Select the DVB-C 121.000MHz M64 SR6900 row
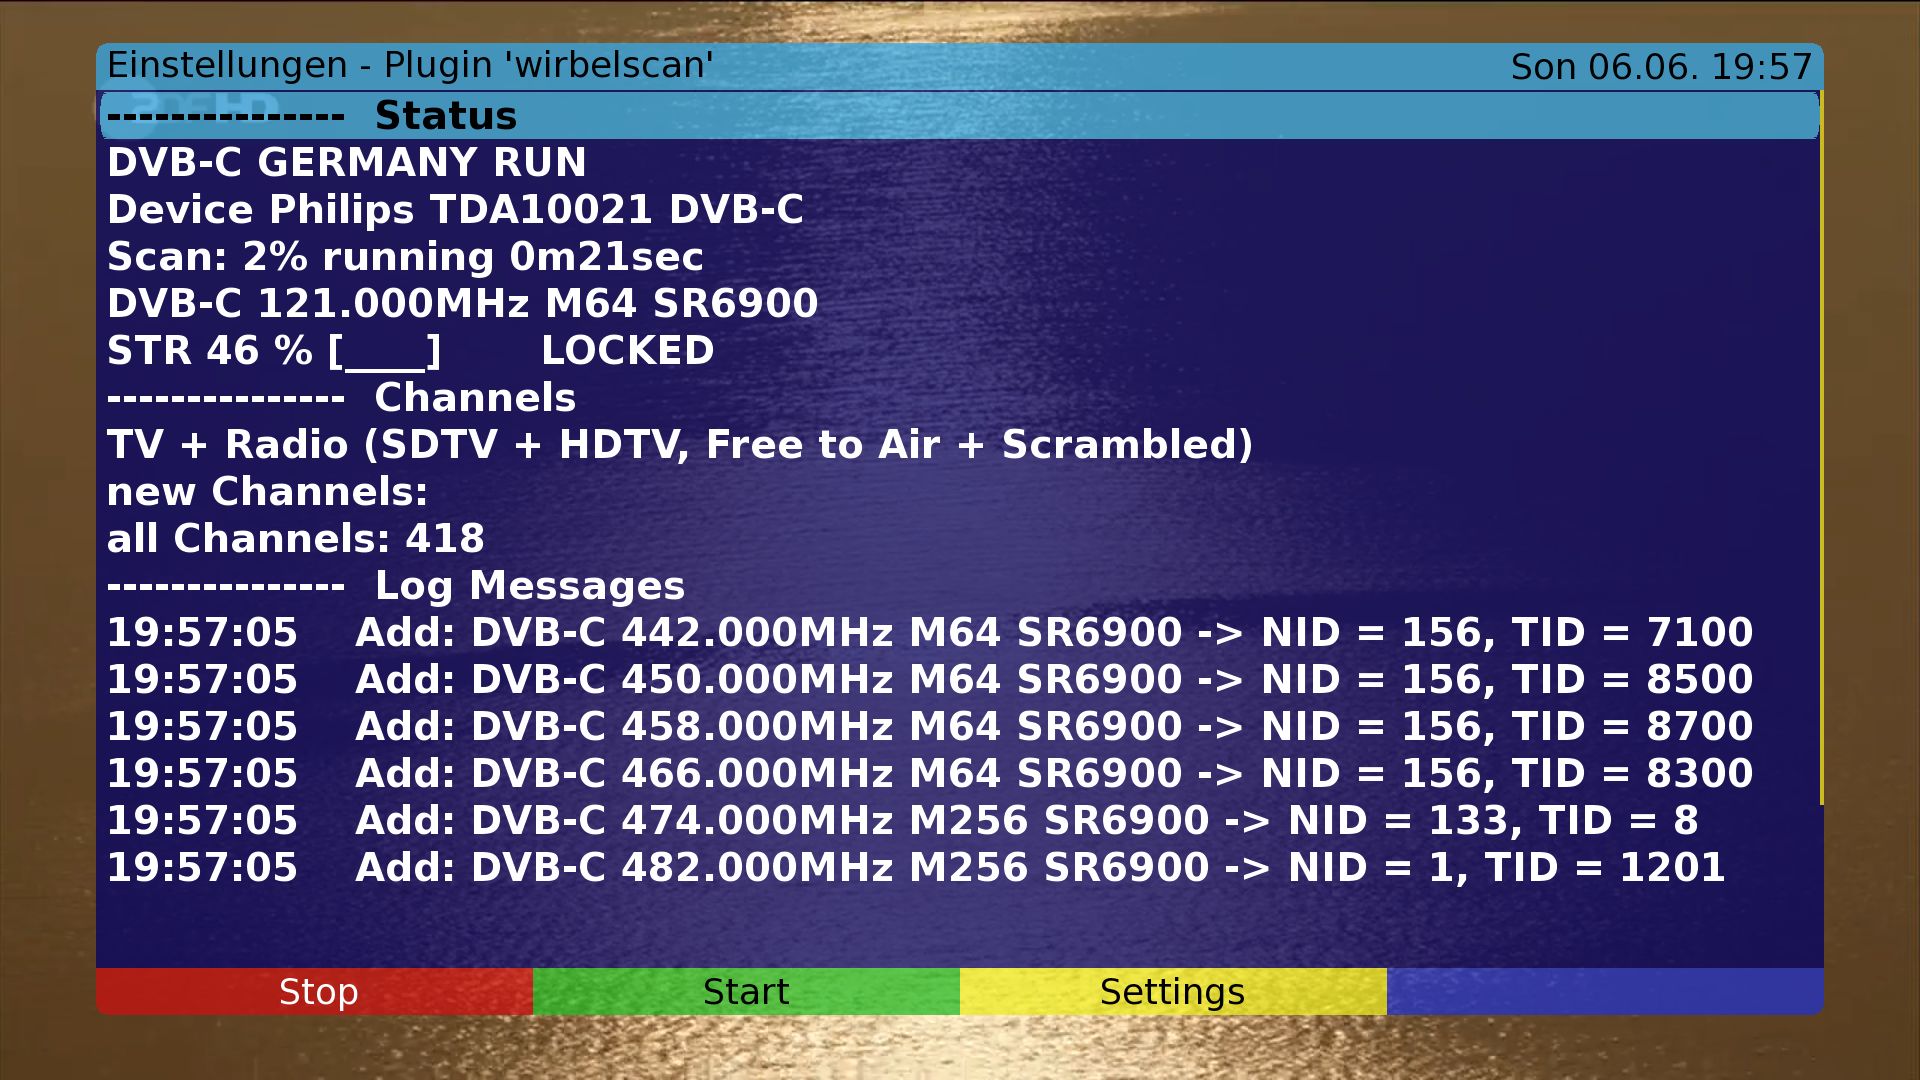 462,304
